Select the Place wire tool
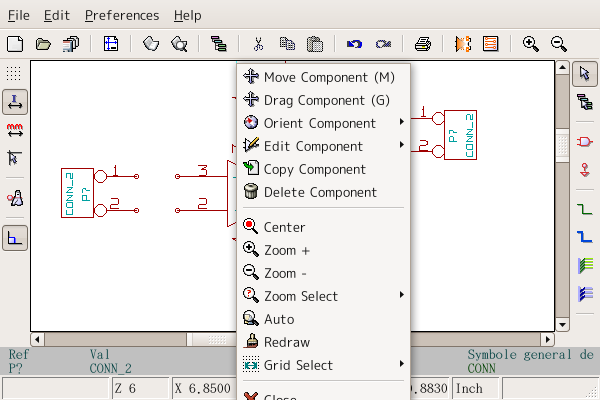Viewport: 600px width, 400px height. click(x=586, y=210)
